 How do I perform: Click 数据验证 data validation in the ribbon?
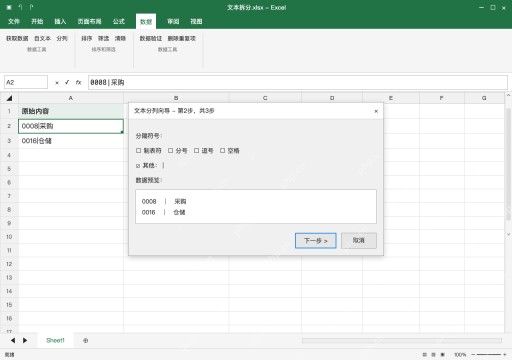pyautogui.click(x=151, y=39)
